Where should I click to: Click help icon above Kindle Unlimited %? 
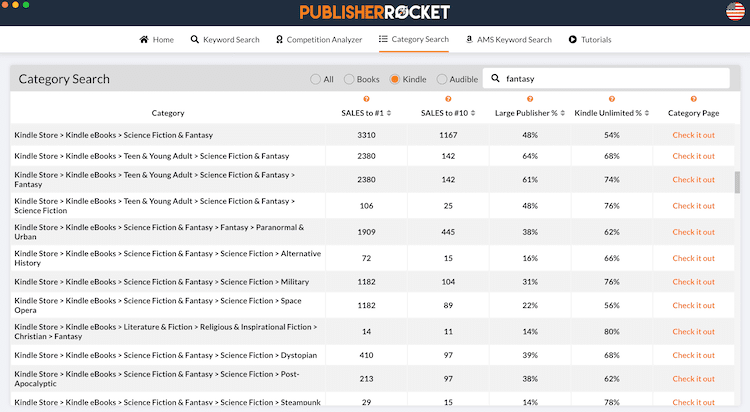[x=611, y=99]
